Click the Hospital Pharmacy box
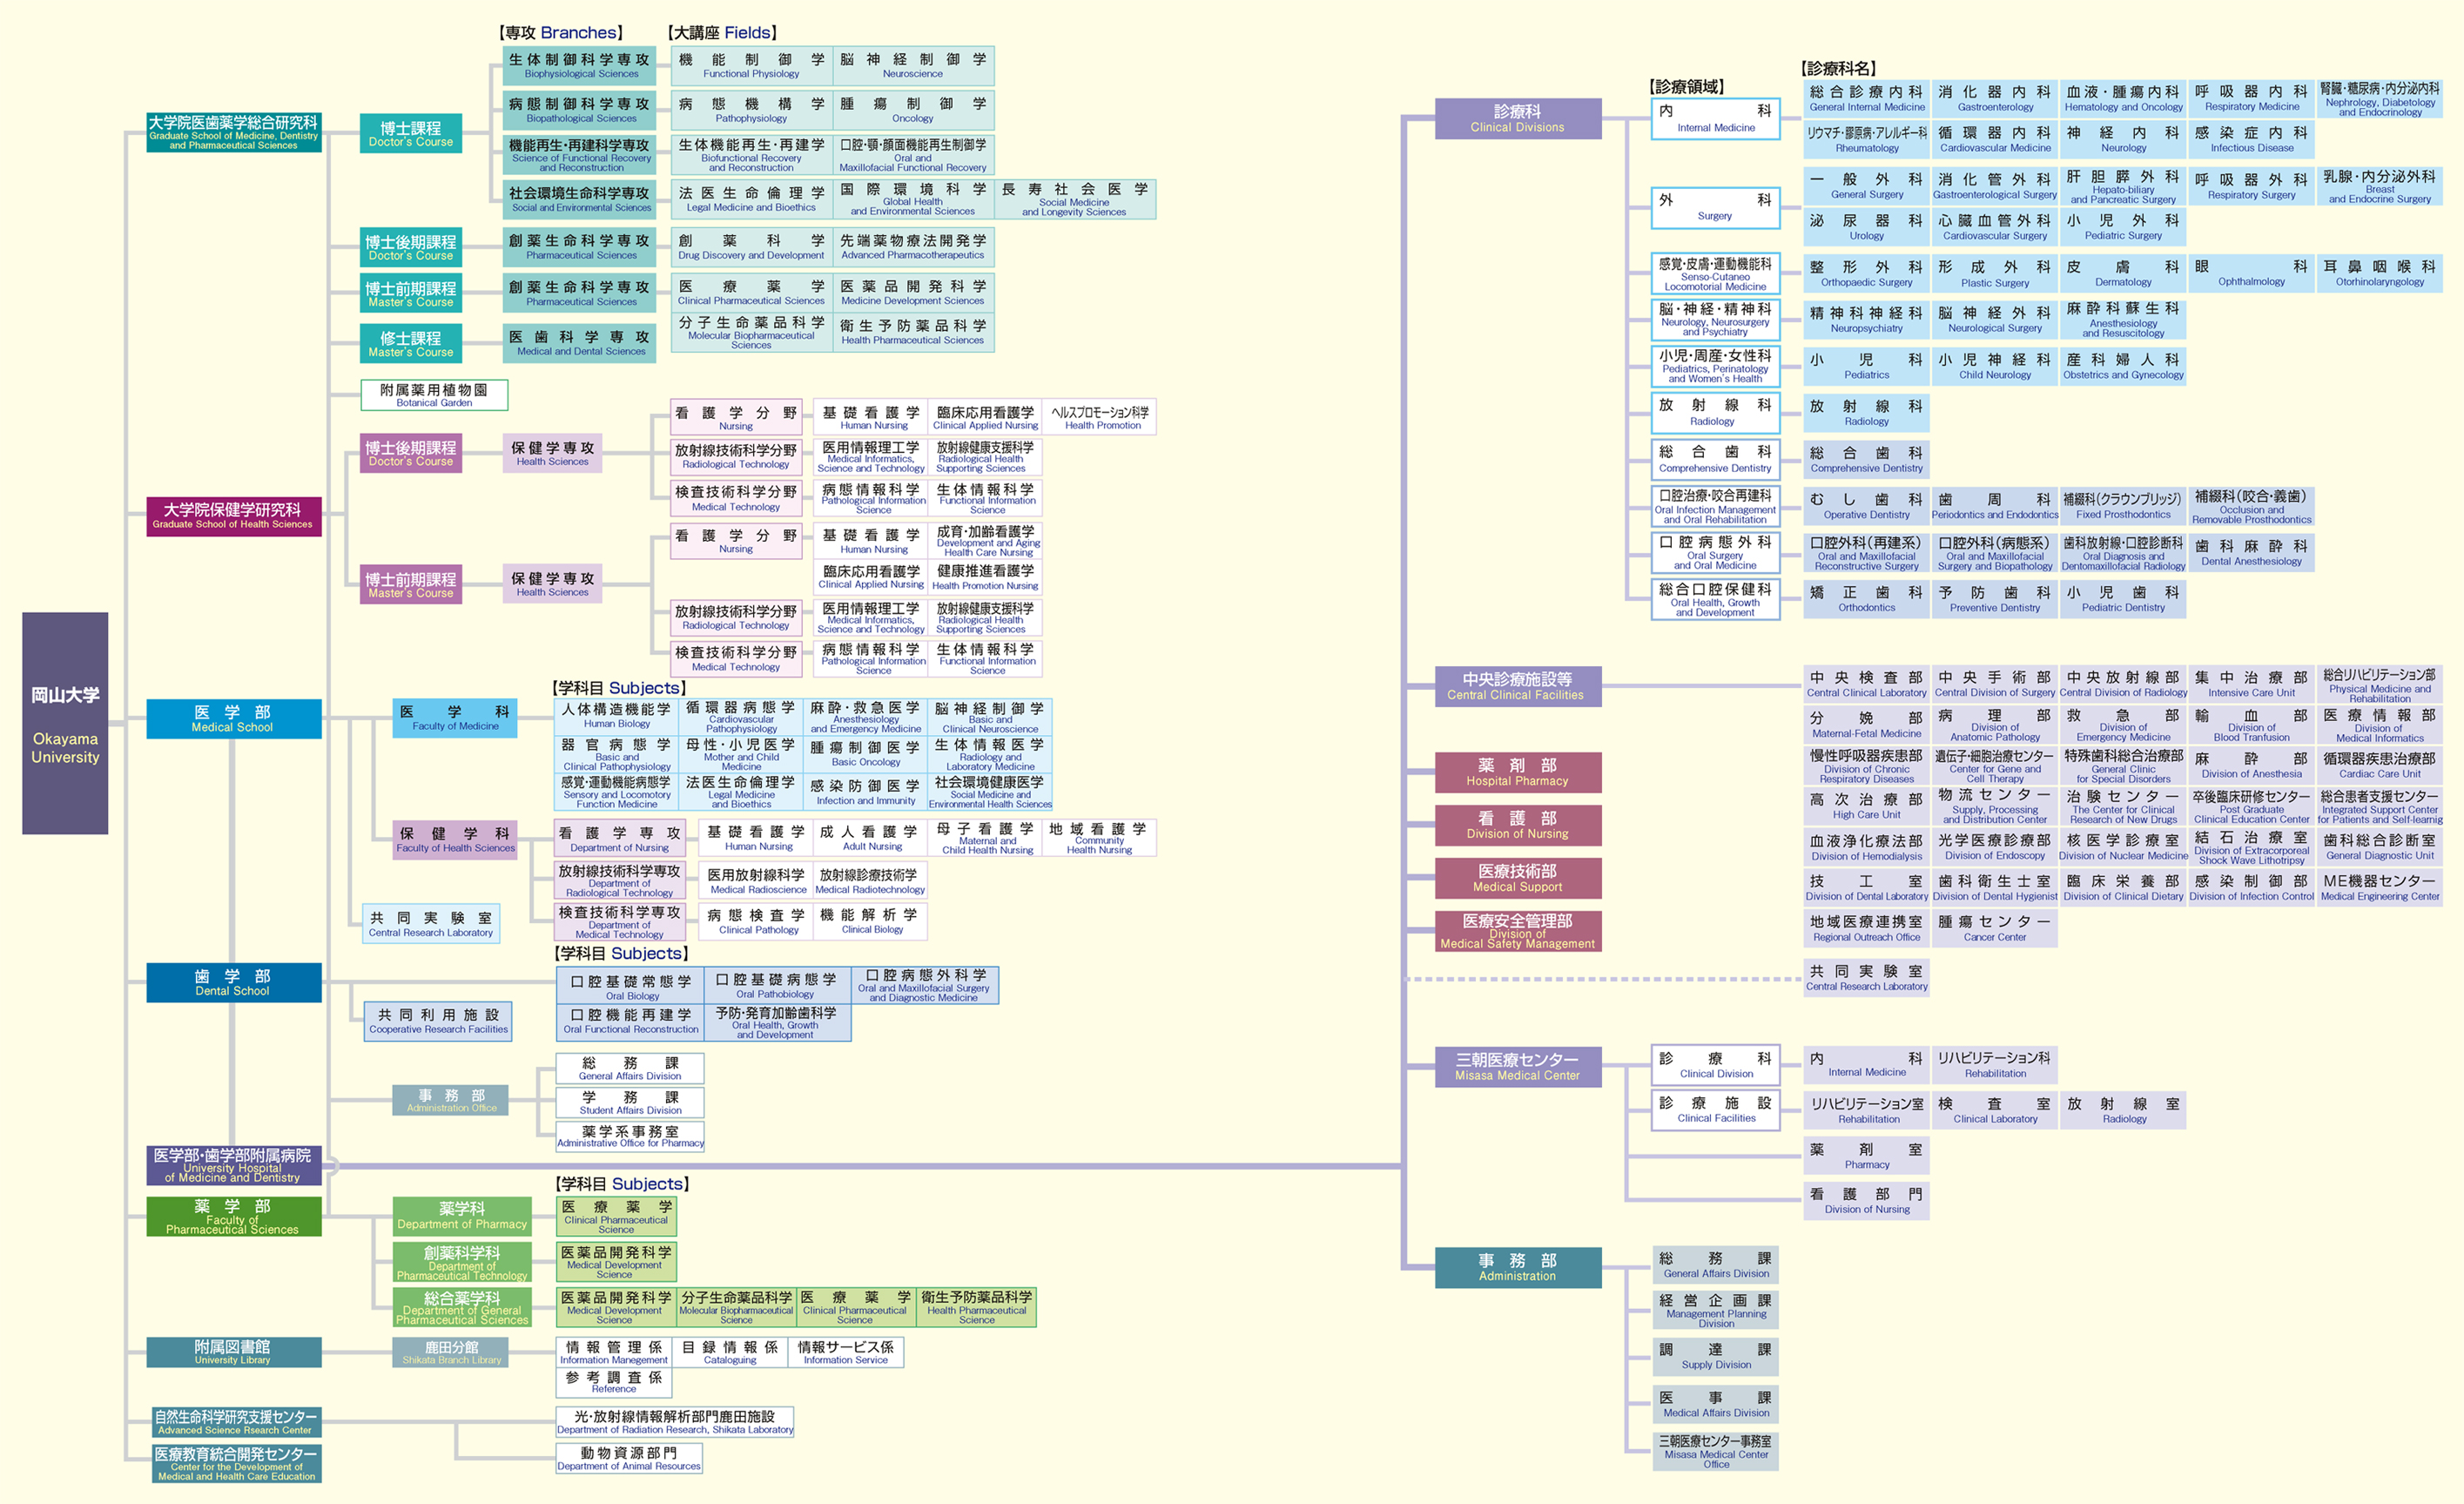2464x1504 pixels. pyautogui.click(x=1517, y=772)
